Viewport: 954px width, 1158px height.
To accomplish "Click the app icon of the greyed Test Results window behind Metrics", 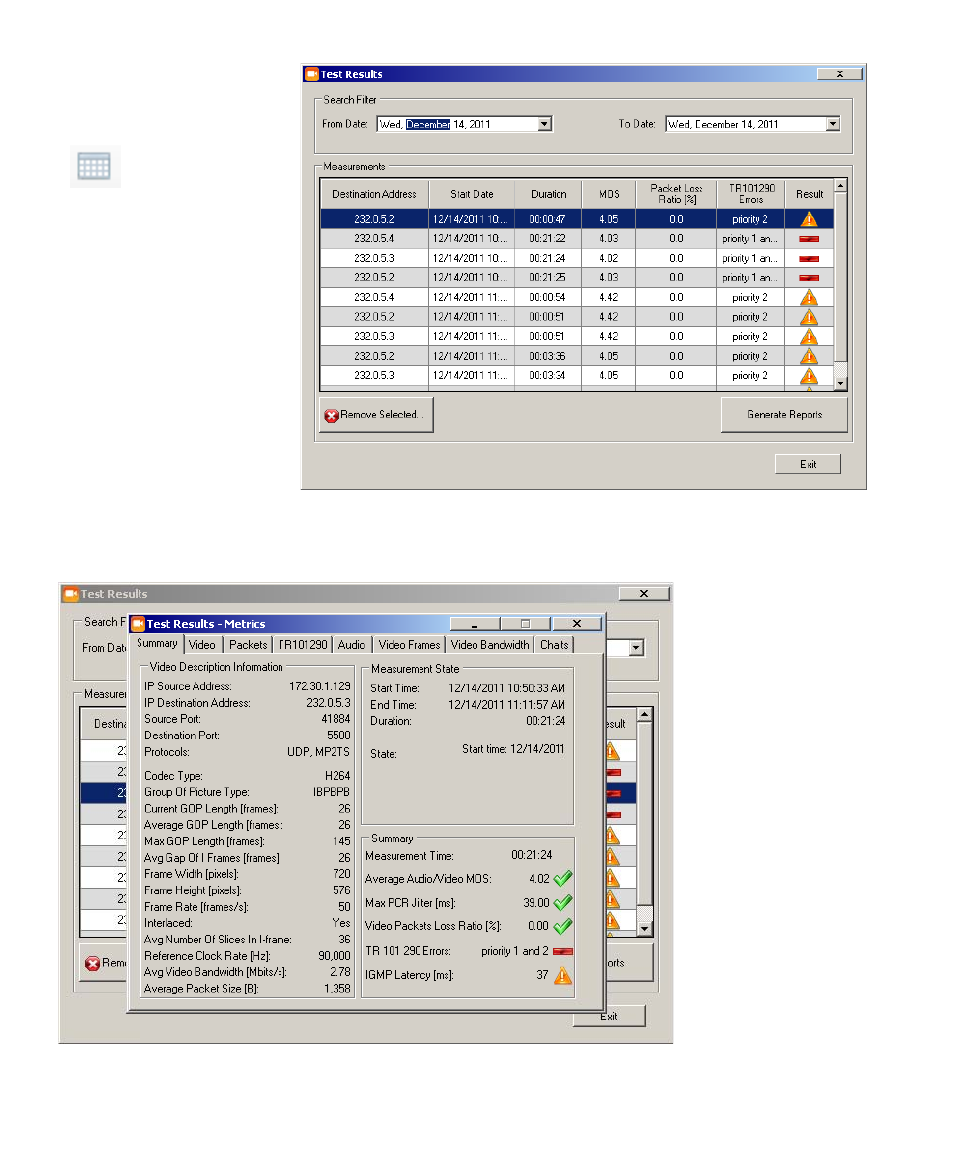I will (71, 594).
